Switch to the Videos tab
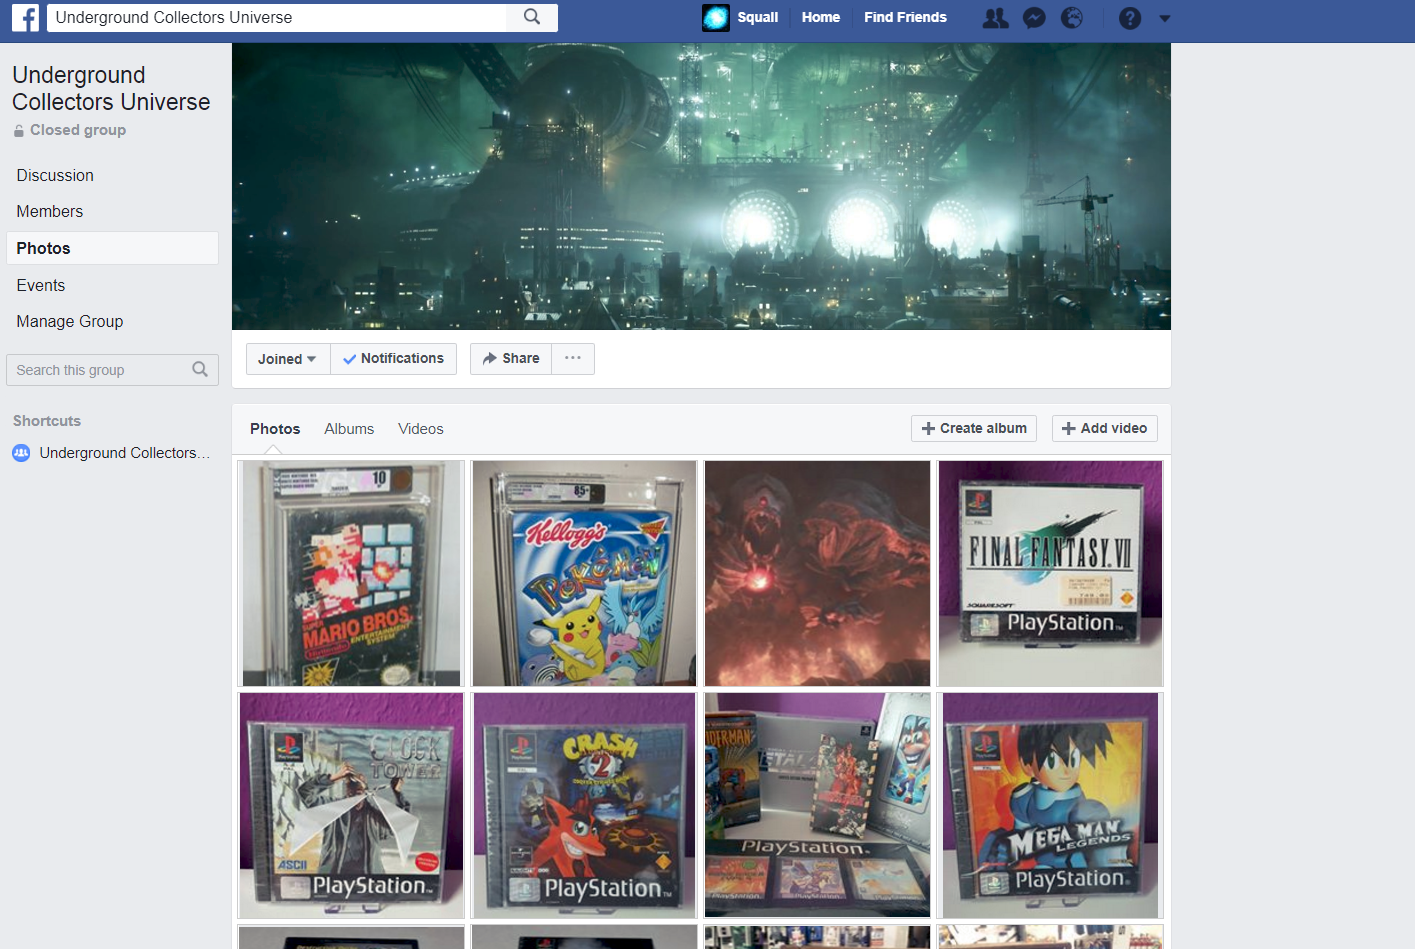1415x949 pixels. tap(421, 429)
